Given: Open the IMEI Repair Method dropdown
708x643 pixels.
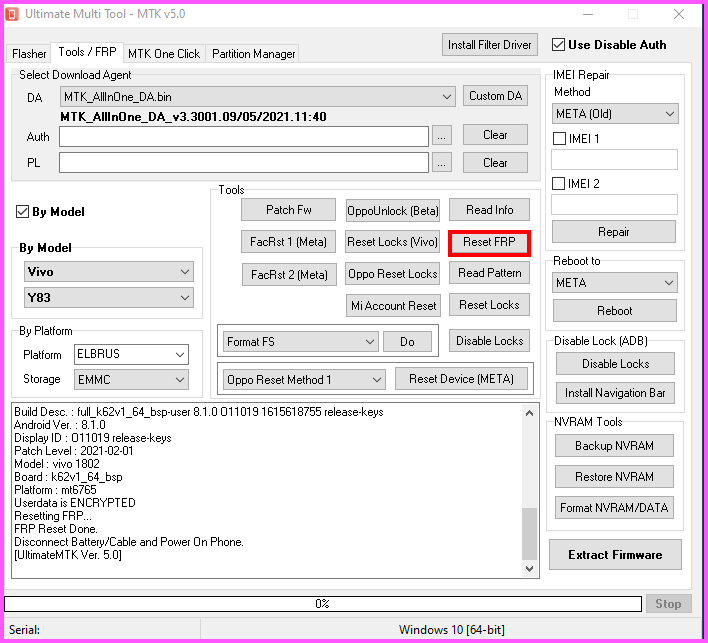Looking at the screenshot, I should (615, 114).
